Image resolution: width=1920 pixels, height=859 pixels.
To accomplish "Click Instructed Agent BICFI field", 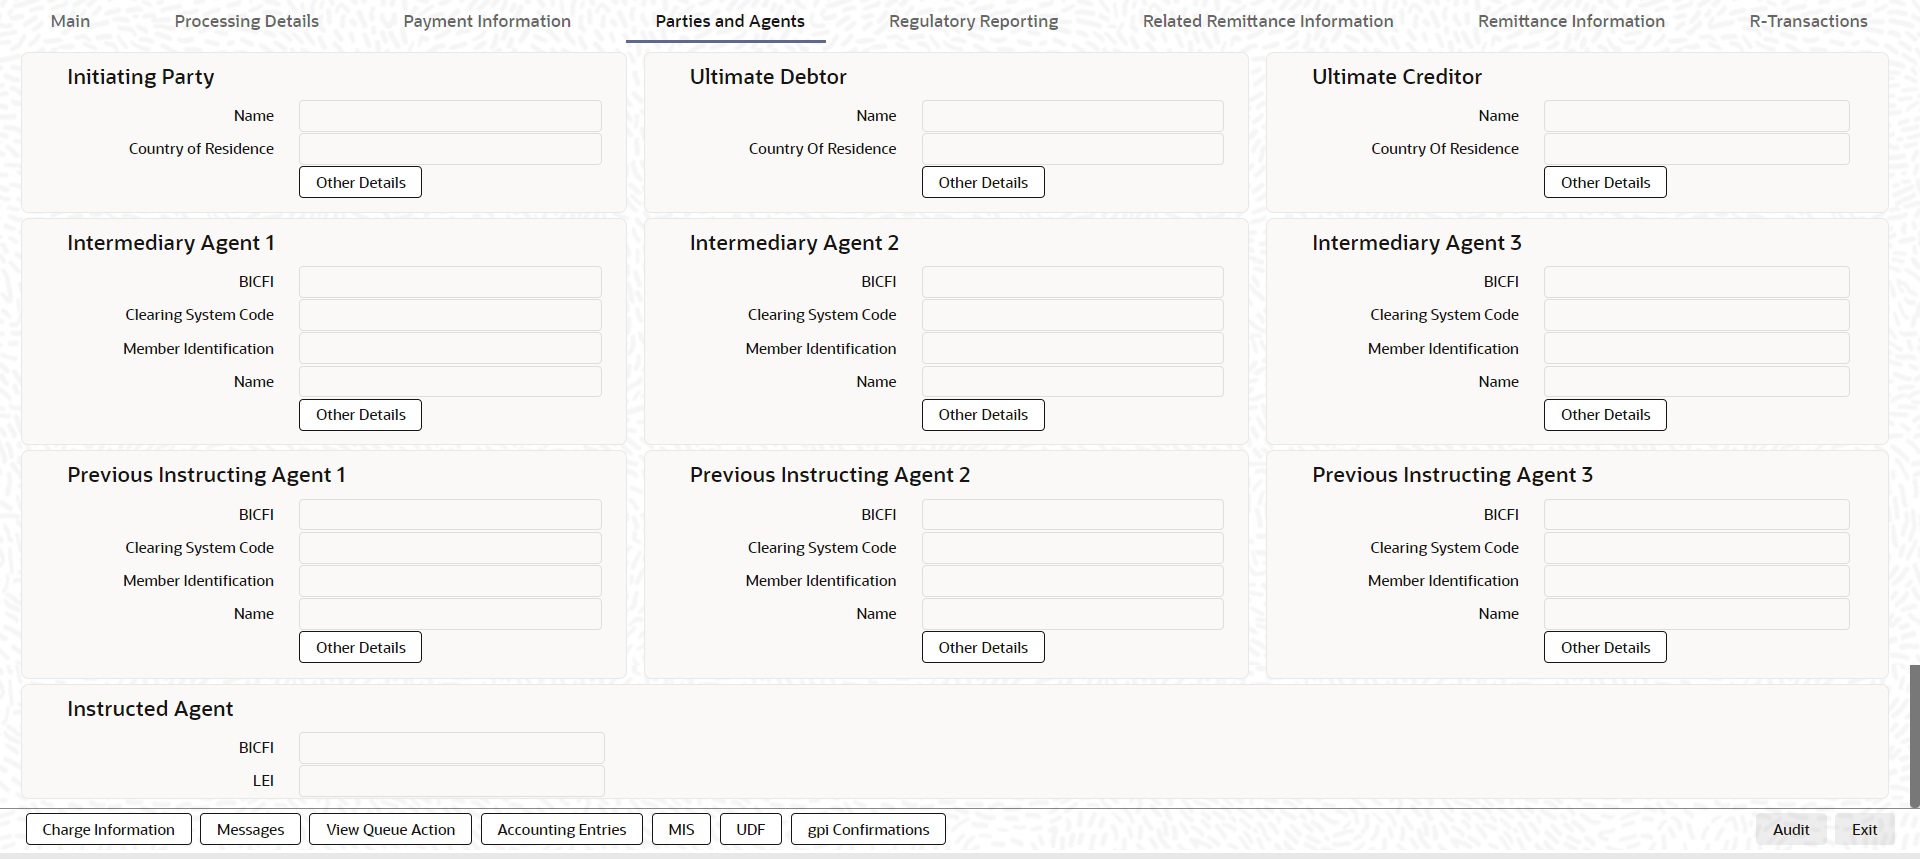I will point(452,748).
